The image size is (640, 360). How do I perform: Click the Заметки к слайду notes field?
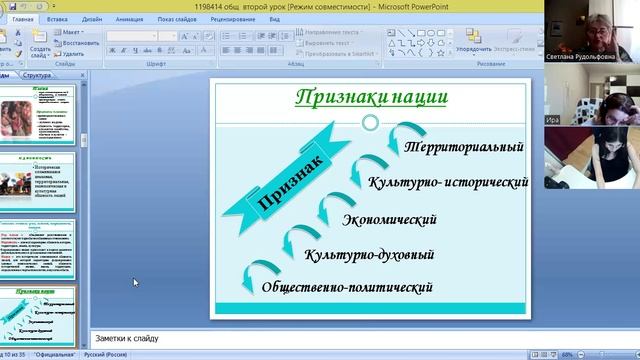click(364, 338)
